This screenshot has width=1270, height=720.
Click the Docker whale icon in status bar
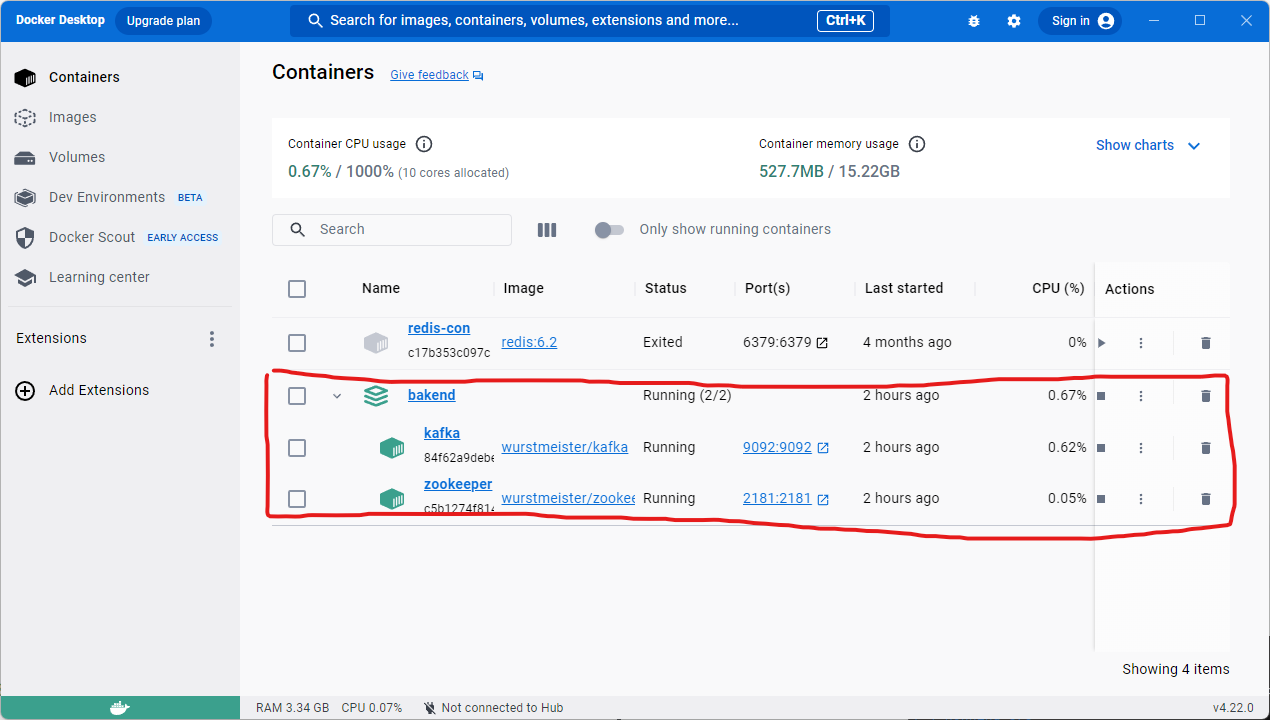(x=119, y=708)
